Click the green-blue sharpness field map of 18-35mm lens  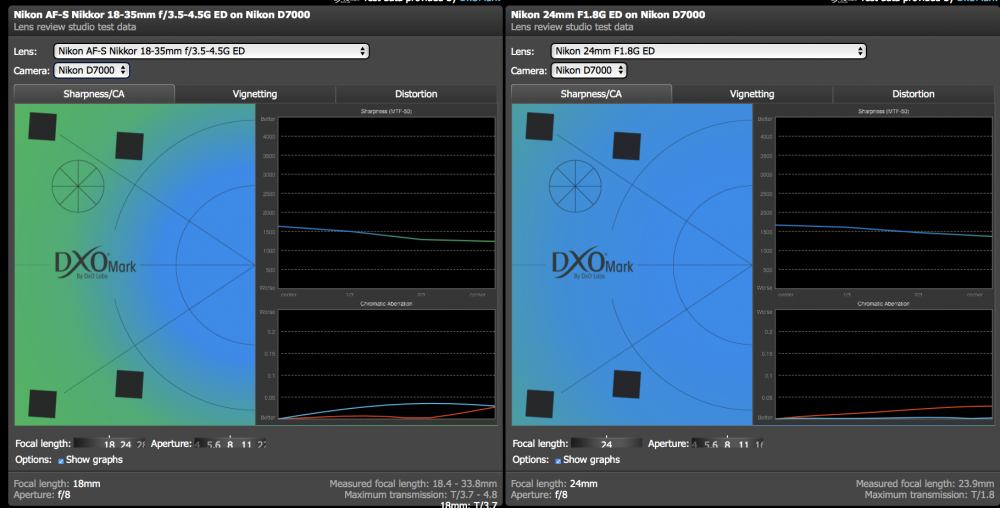[x=135, y=265]
